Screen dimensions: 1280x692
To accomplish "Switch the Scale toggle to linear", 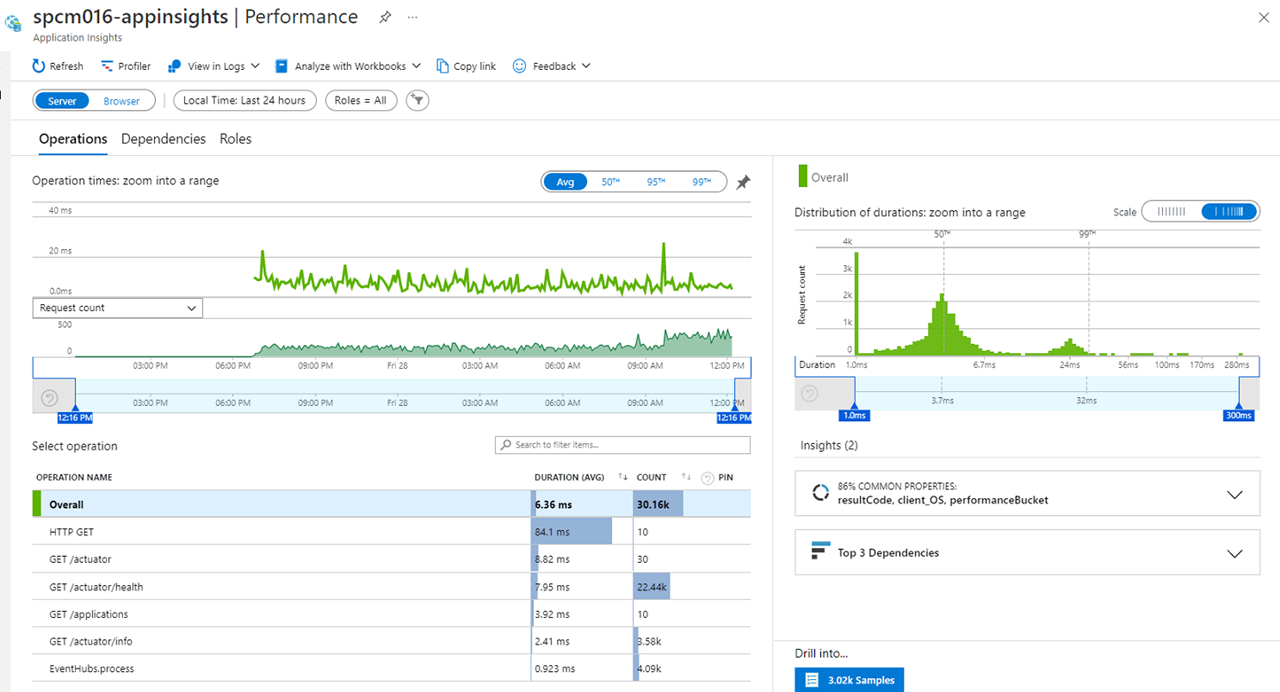I will (1170, 212).
